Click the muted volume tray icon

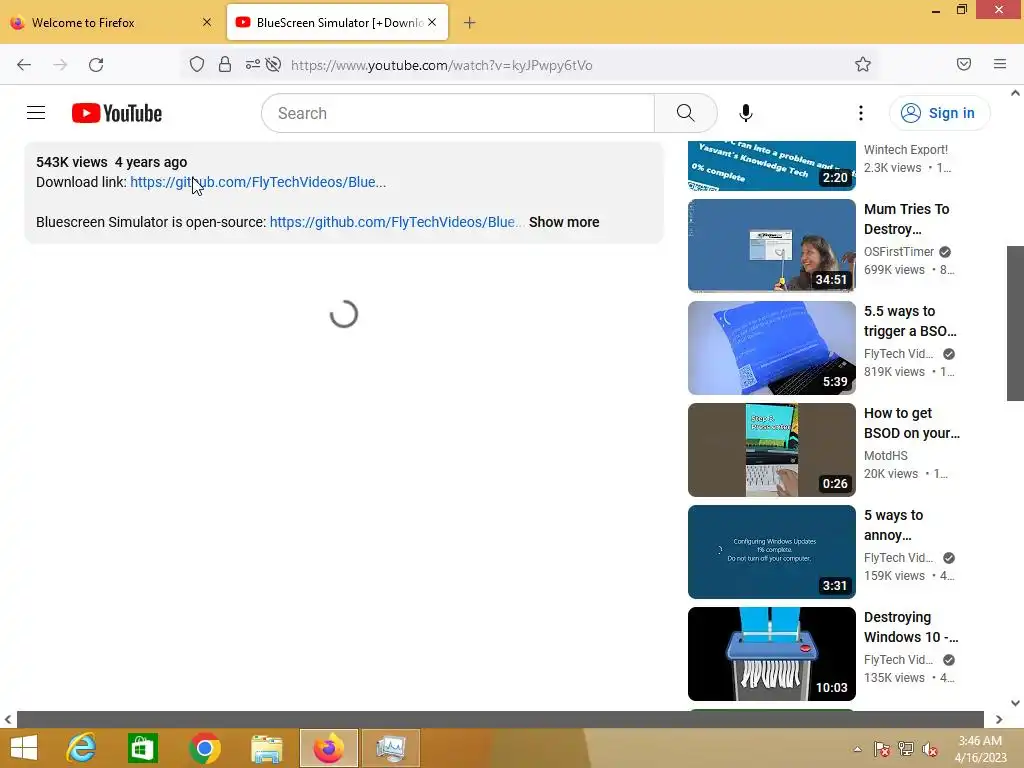pos(930,749)
